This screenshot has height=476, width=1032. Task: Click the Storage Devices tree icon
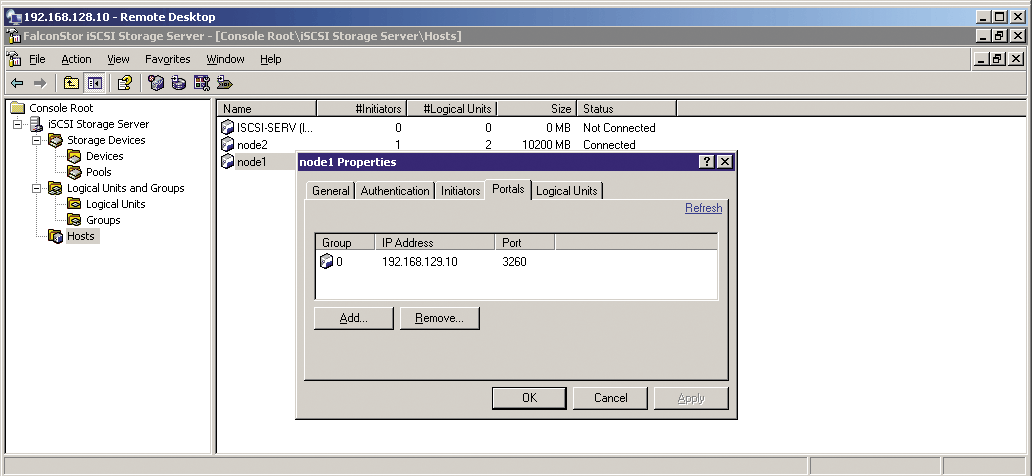pos(55,140)
